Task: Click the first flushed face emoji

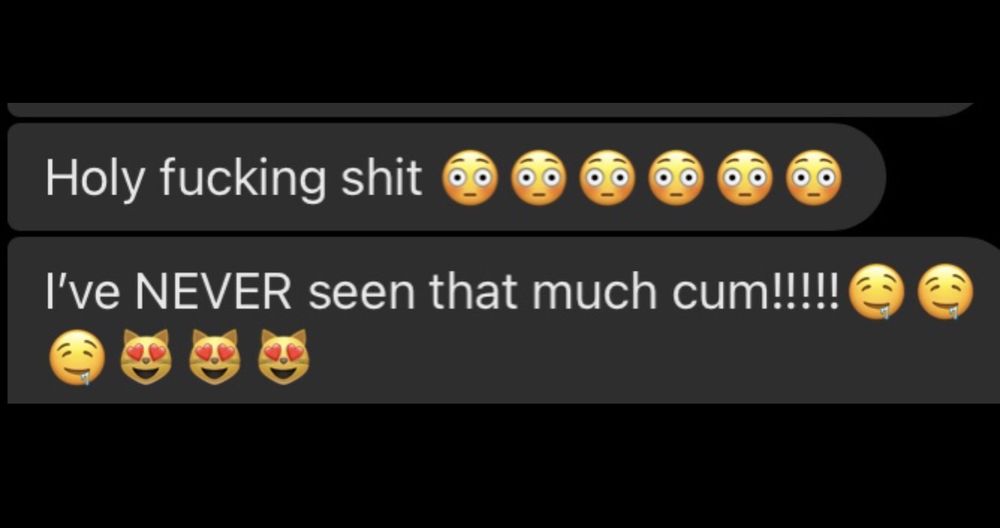Action: click(x=470, y=177)
